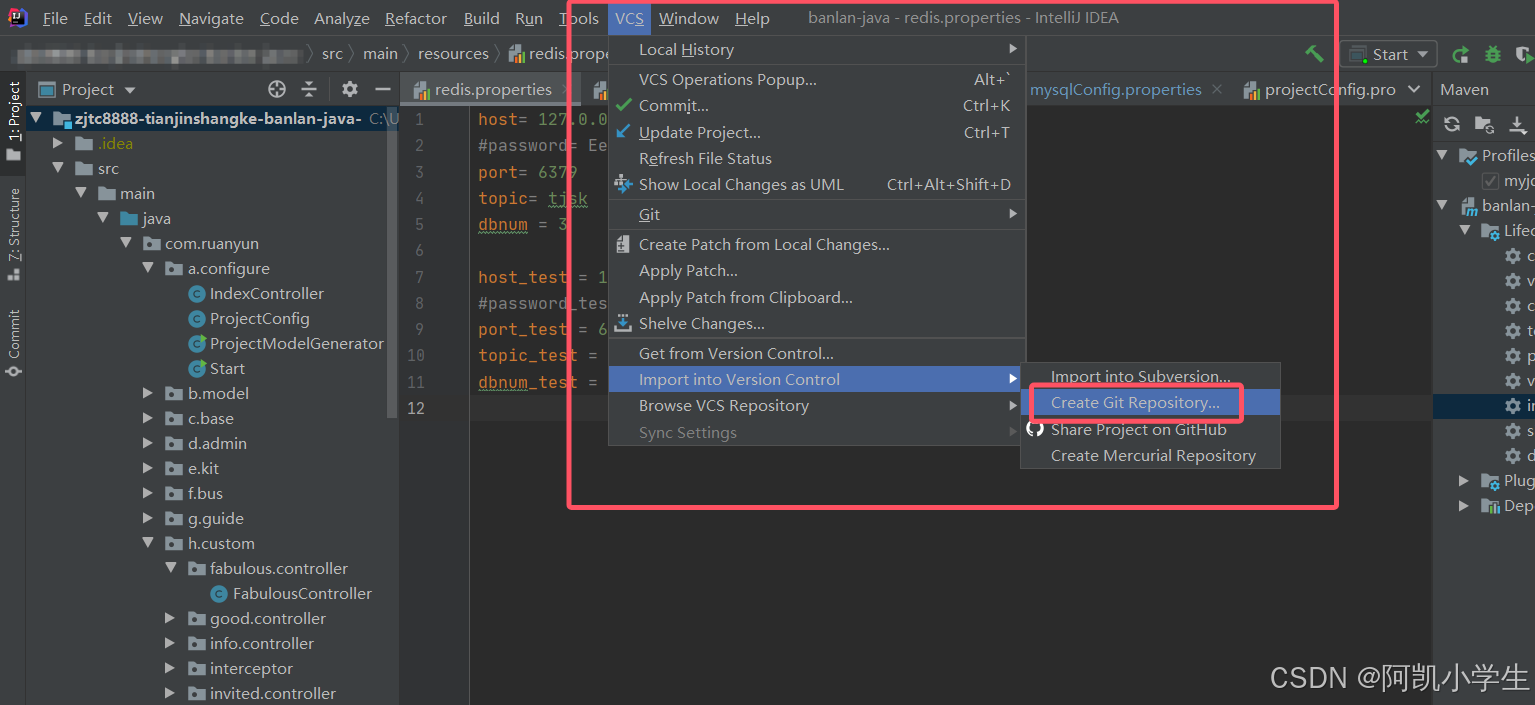1535x705 pixels.
Task: Click the Debug bug icon
Action: 1493,54
